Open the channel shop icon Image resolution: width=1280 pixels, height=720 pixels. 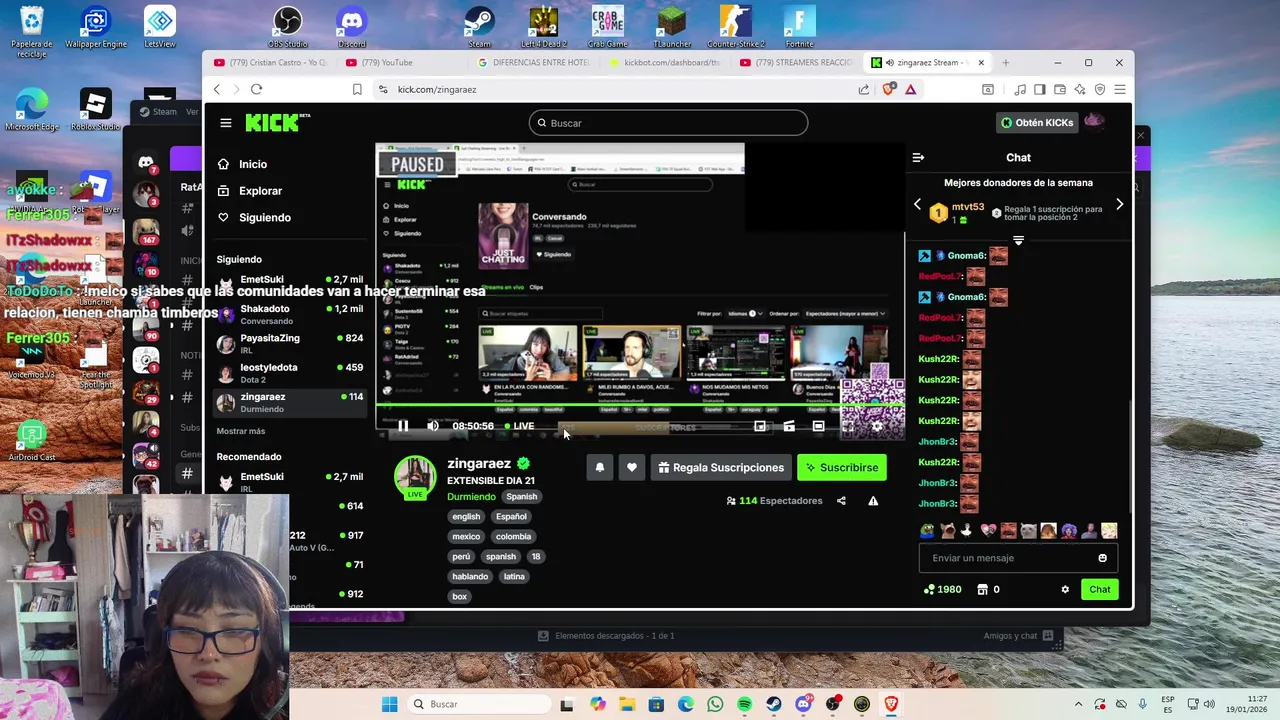[982, 590]
